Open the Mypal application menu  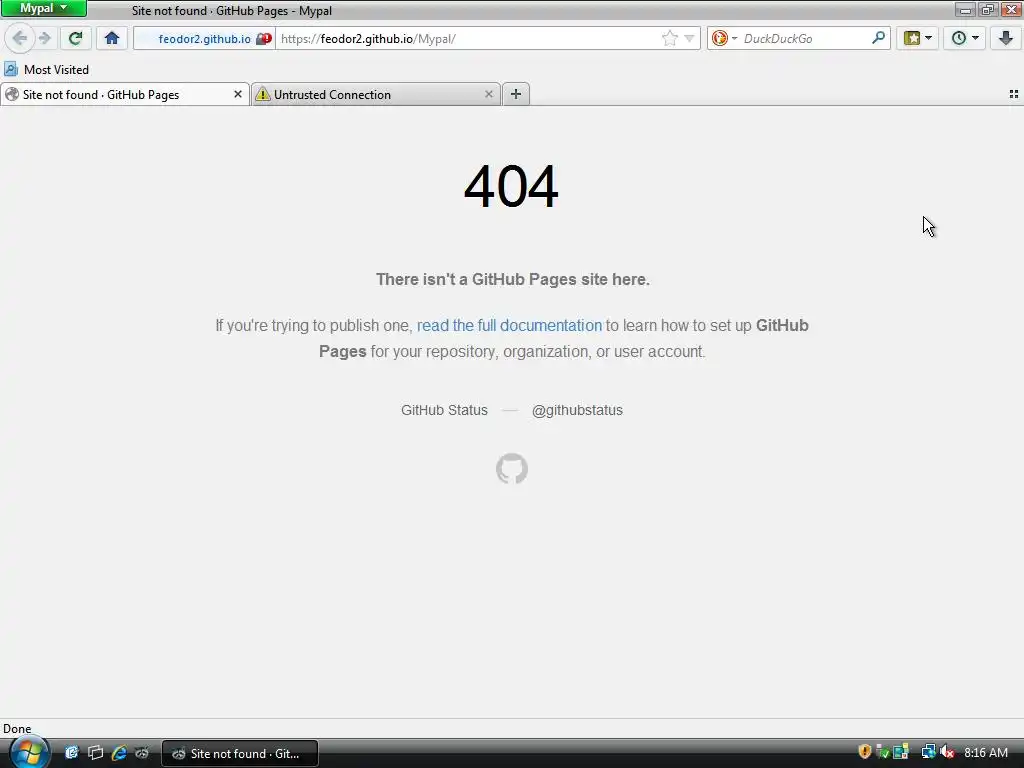(x=43, y=8)
